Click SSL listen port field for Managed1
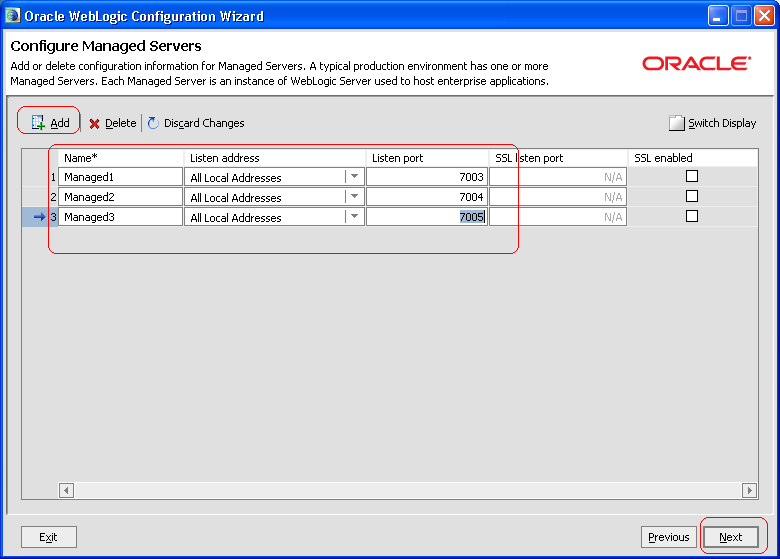Viewport: 780px width, 559px height. coord(558,177)
